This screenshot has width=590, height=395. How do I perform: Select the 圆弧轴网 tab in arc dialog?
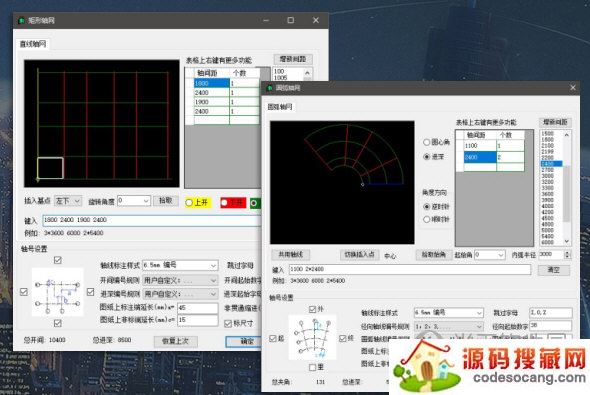coord(280,107)
